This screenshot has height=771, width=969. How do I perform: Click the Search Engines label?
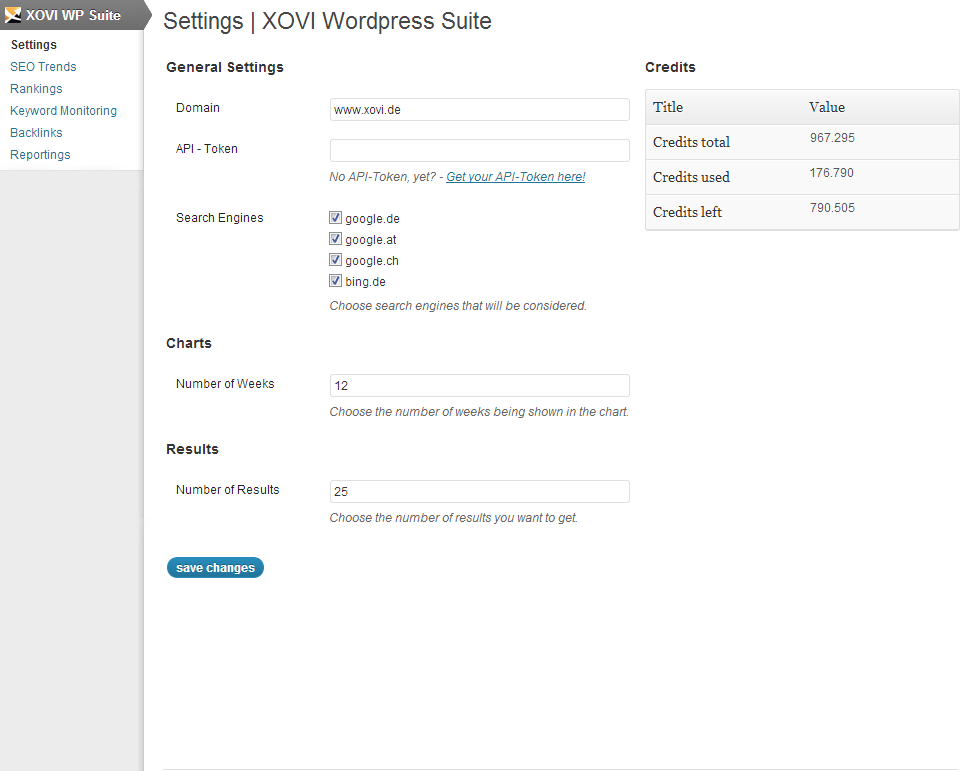[219, 217]
